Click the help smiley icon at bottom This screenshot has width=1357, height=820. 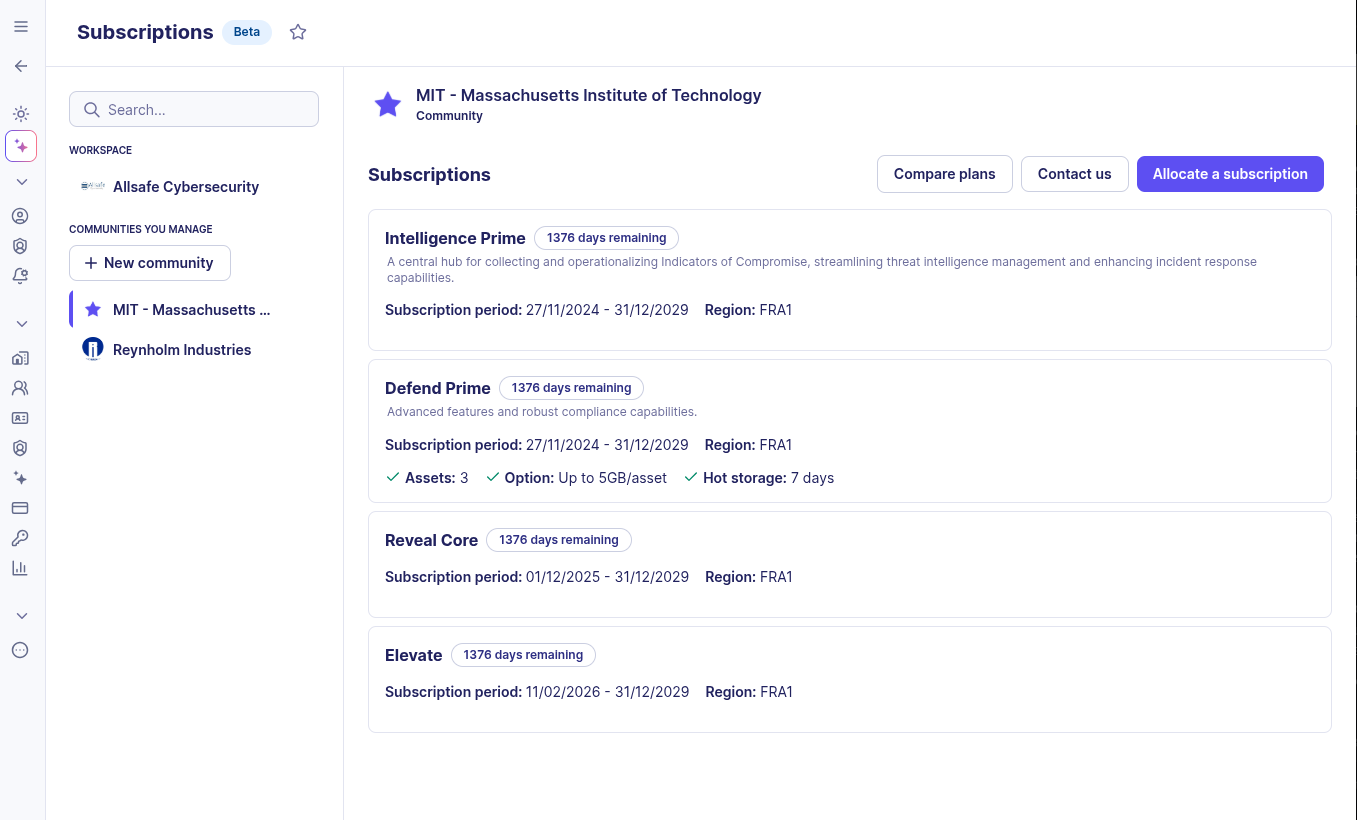[x=20, y=650]
